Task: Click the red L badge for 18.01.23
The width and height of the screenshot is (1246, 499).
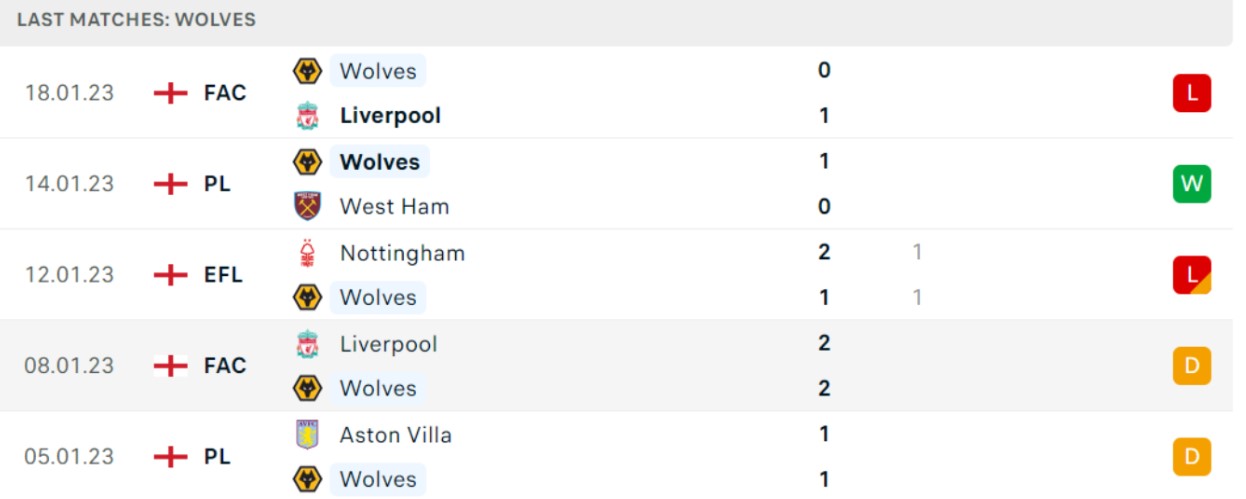Action: click(x=1192, y=93)
